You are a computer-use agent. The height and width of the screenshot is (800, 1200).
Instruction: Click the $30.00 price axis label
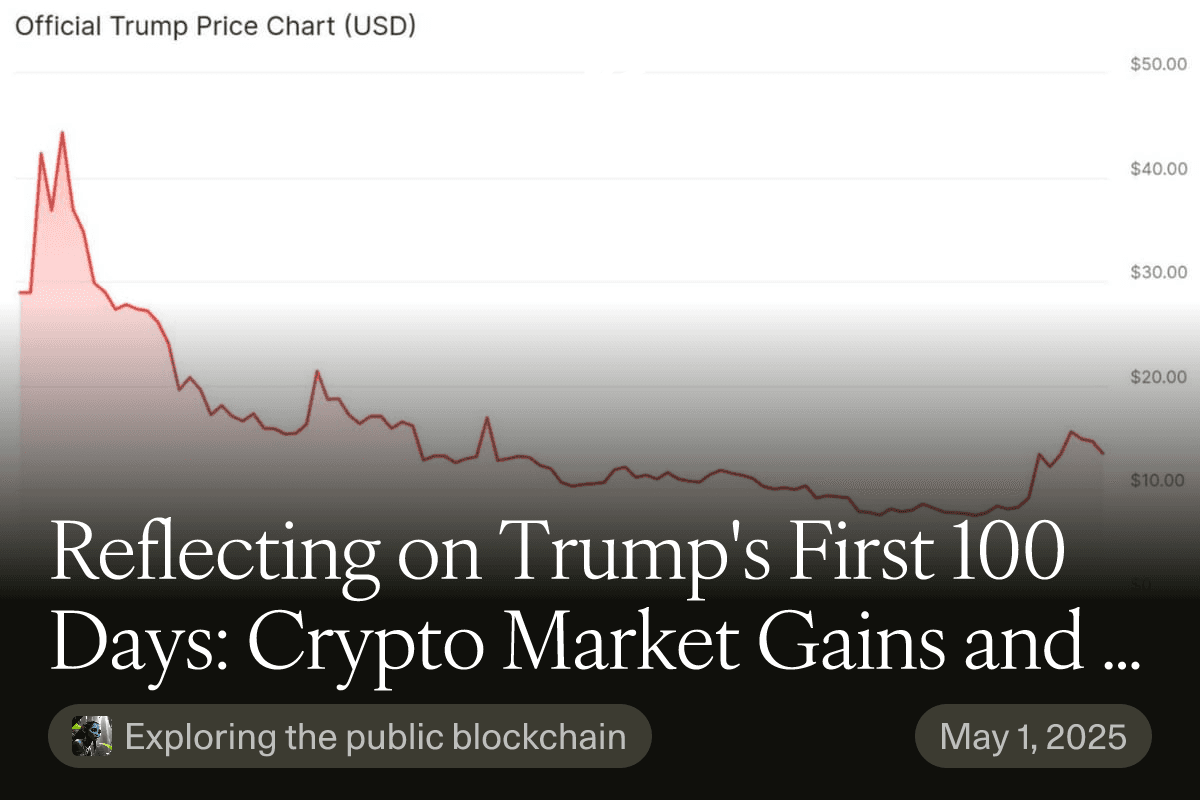click(1158, 272)
